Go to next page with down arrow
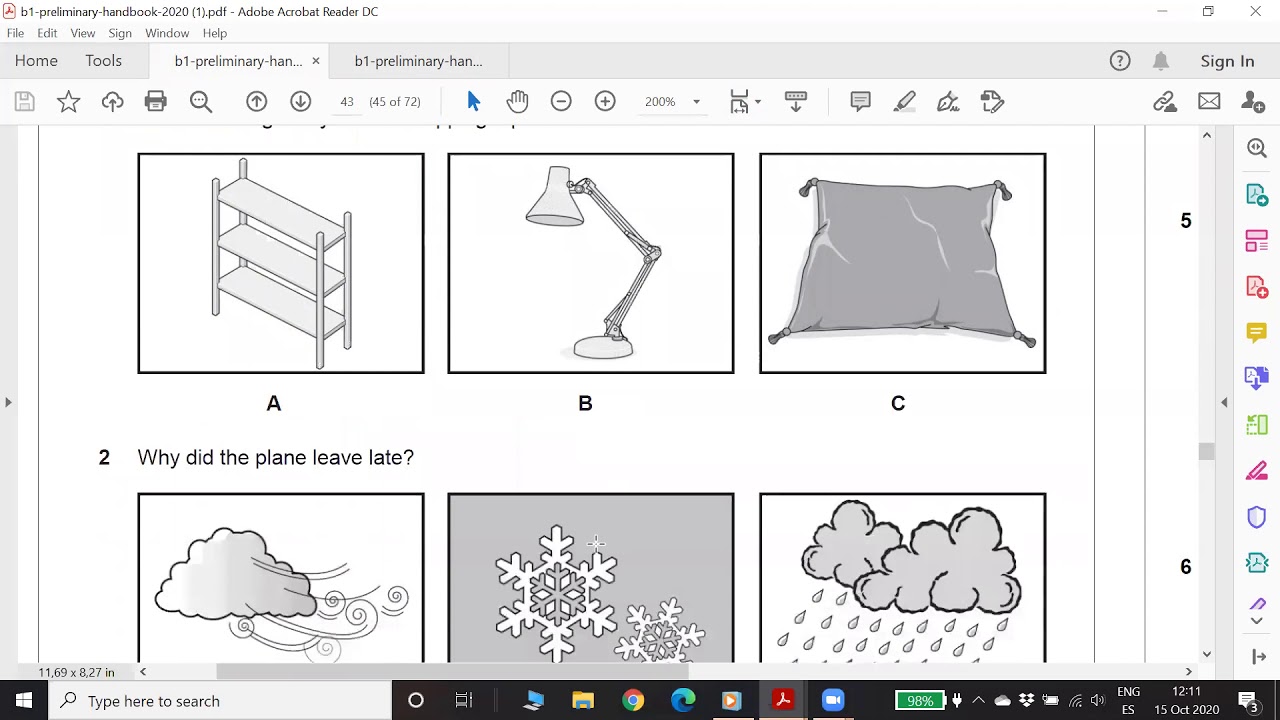1280x720 pixels. tap(301, 101)
